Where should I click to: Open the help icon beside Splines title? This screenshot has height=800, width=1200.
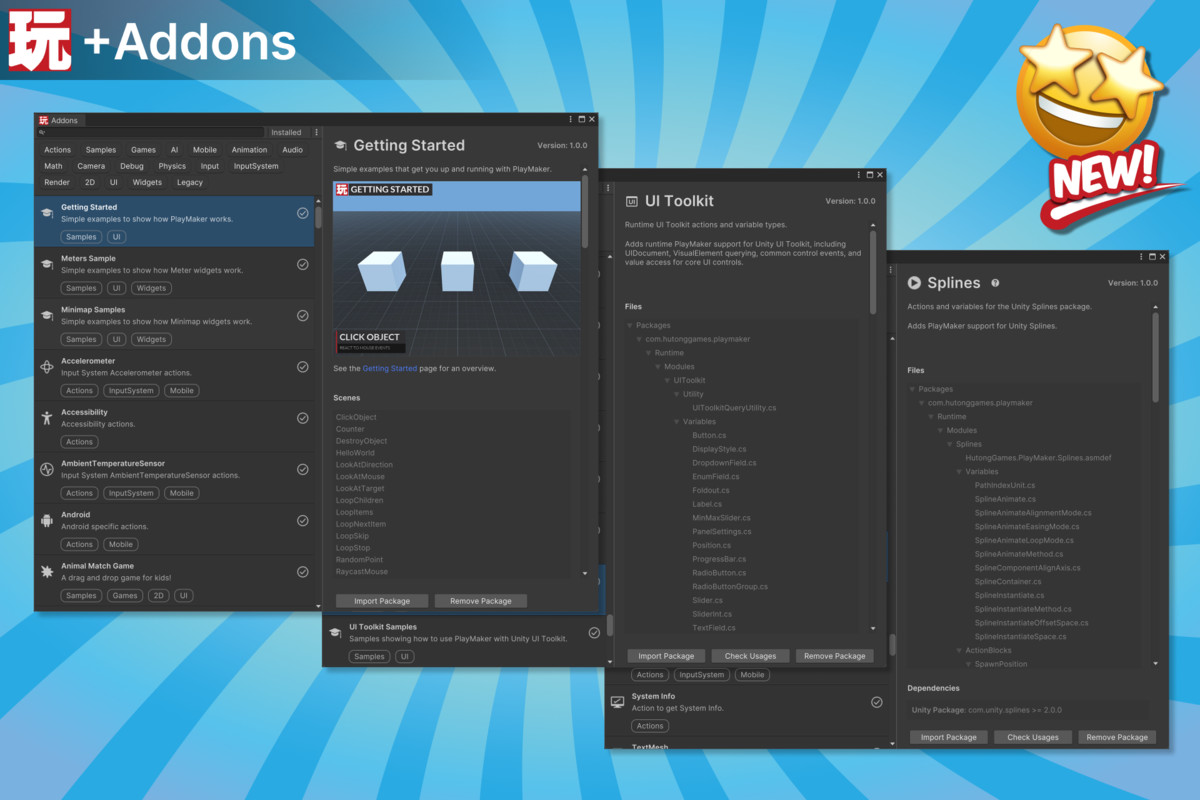coord(995,283)
